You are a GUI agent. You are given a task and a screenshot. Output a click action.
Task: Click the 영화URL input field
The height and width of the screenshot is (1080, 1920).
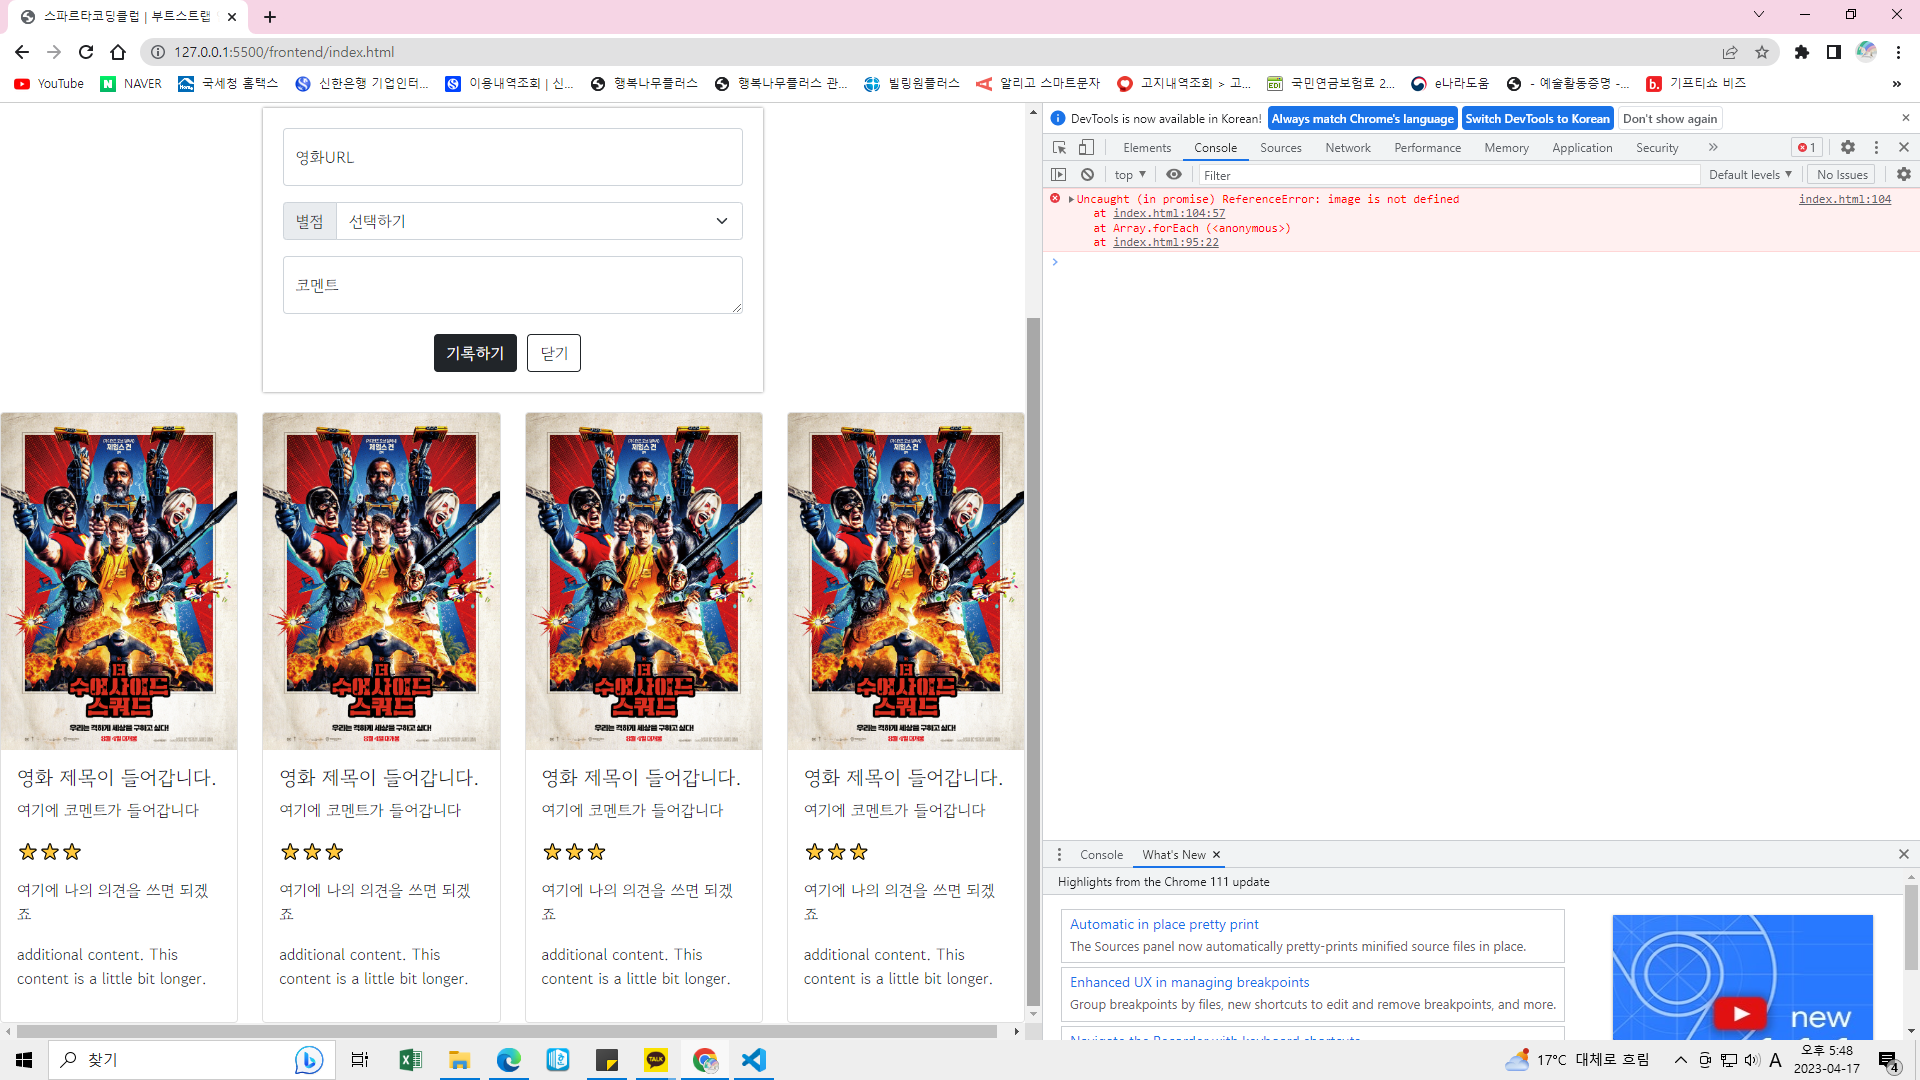tap(513, 157)
